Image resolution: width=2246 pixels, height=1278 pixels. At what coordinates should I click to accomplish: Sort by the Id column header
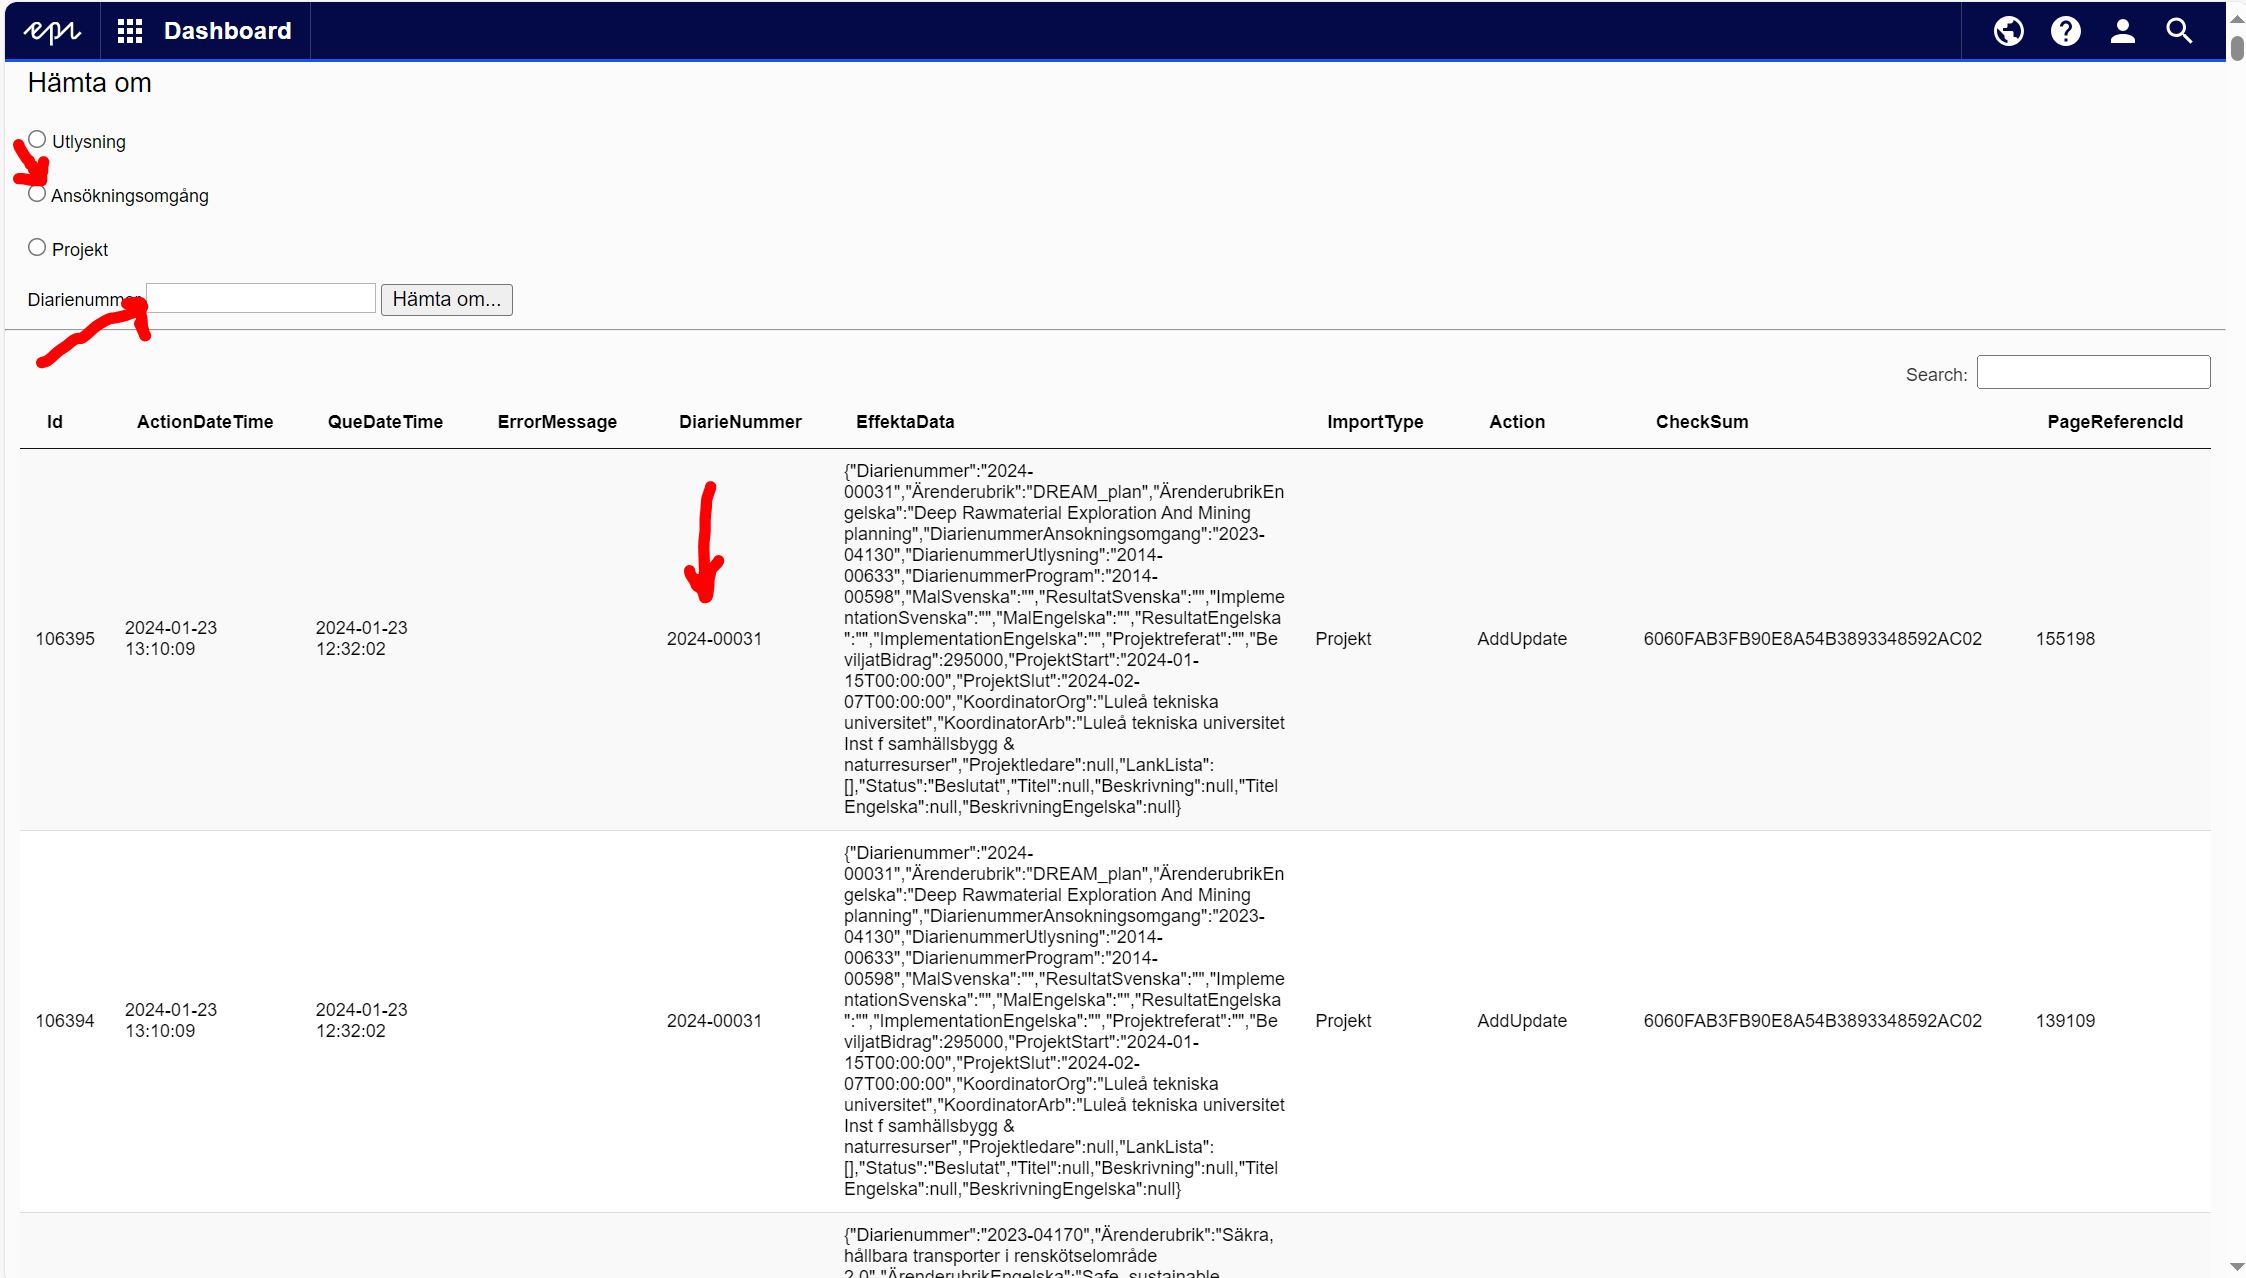point(55,422)
